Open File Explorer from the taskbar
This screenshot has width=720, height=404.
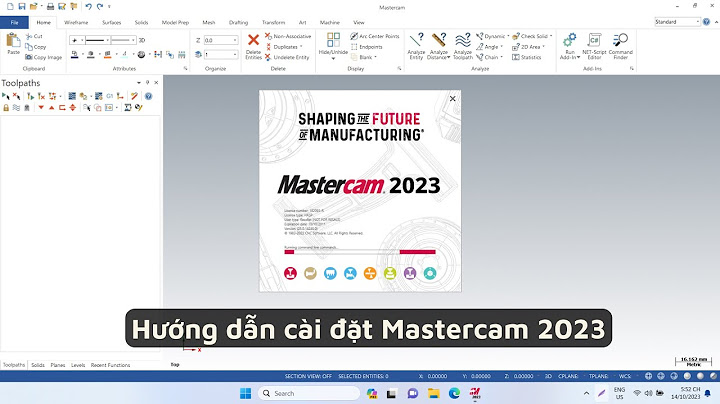tap(433, 393)
